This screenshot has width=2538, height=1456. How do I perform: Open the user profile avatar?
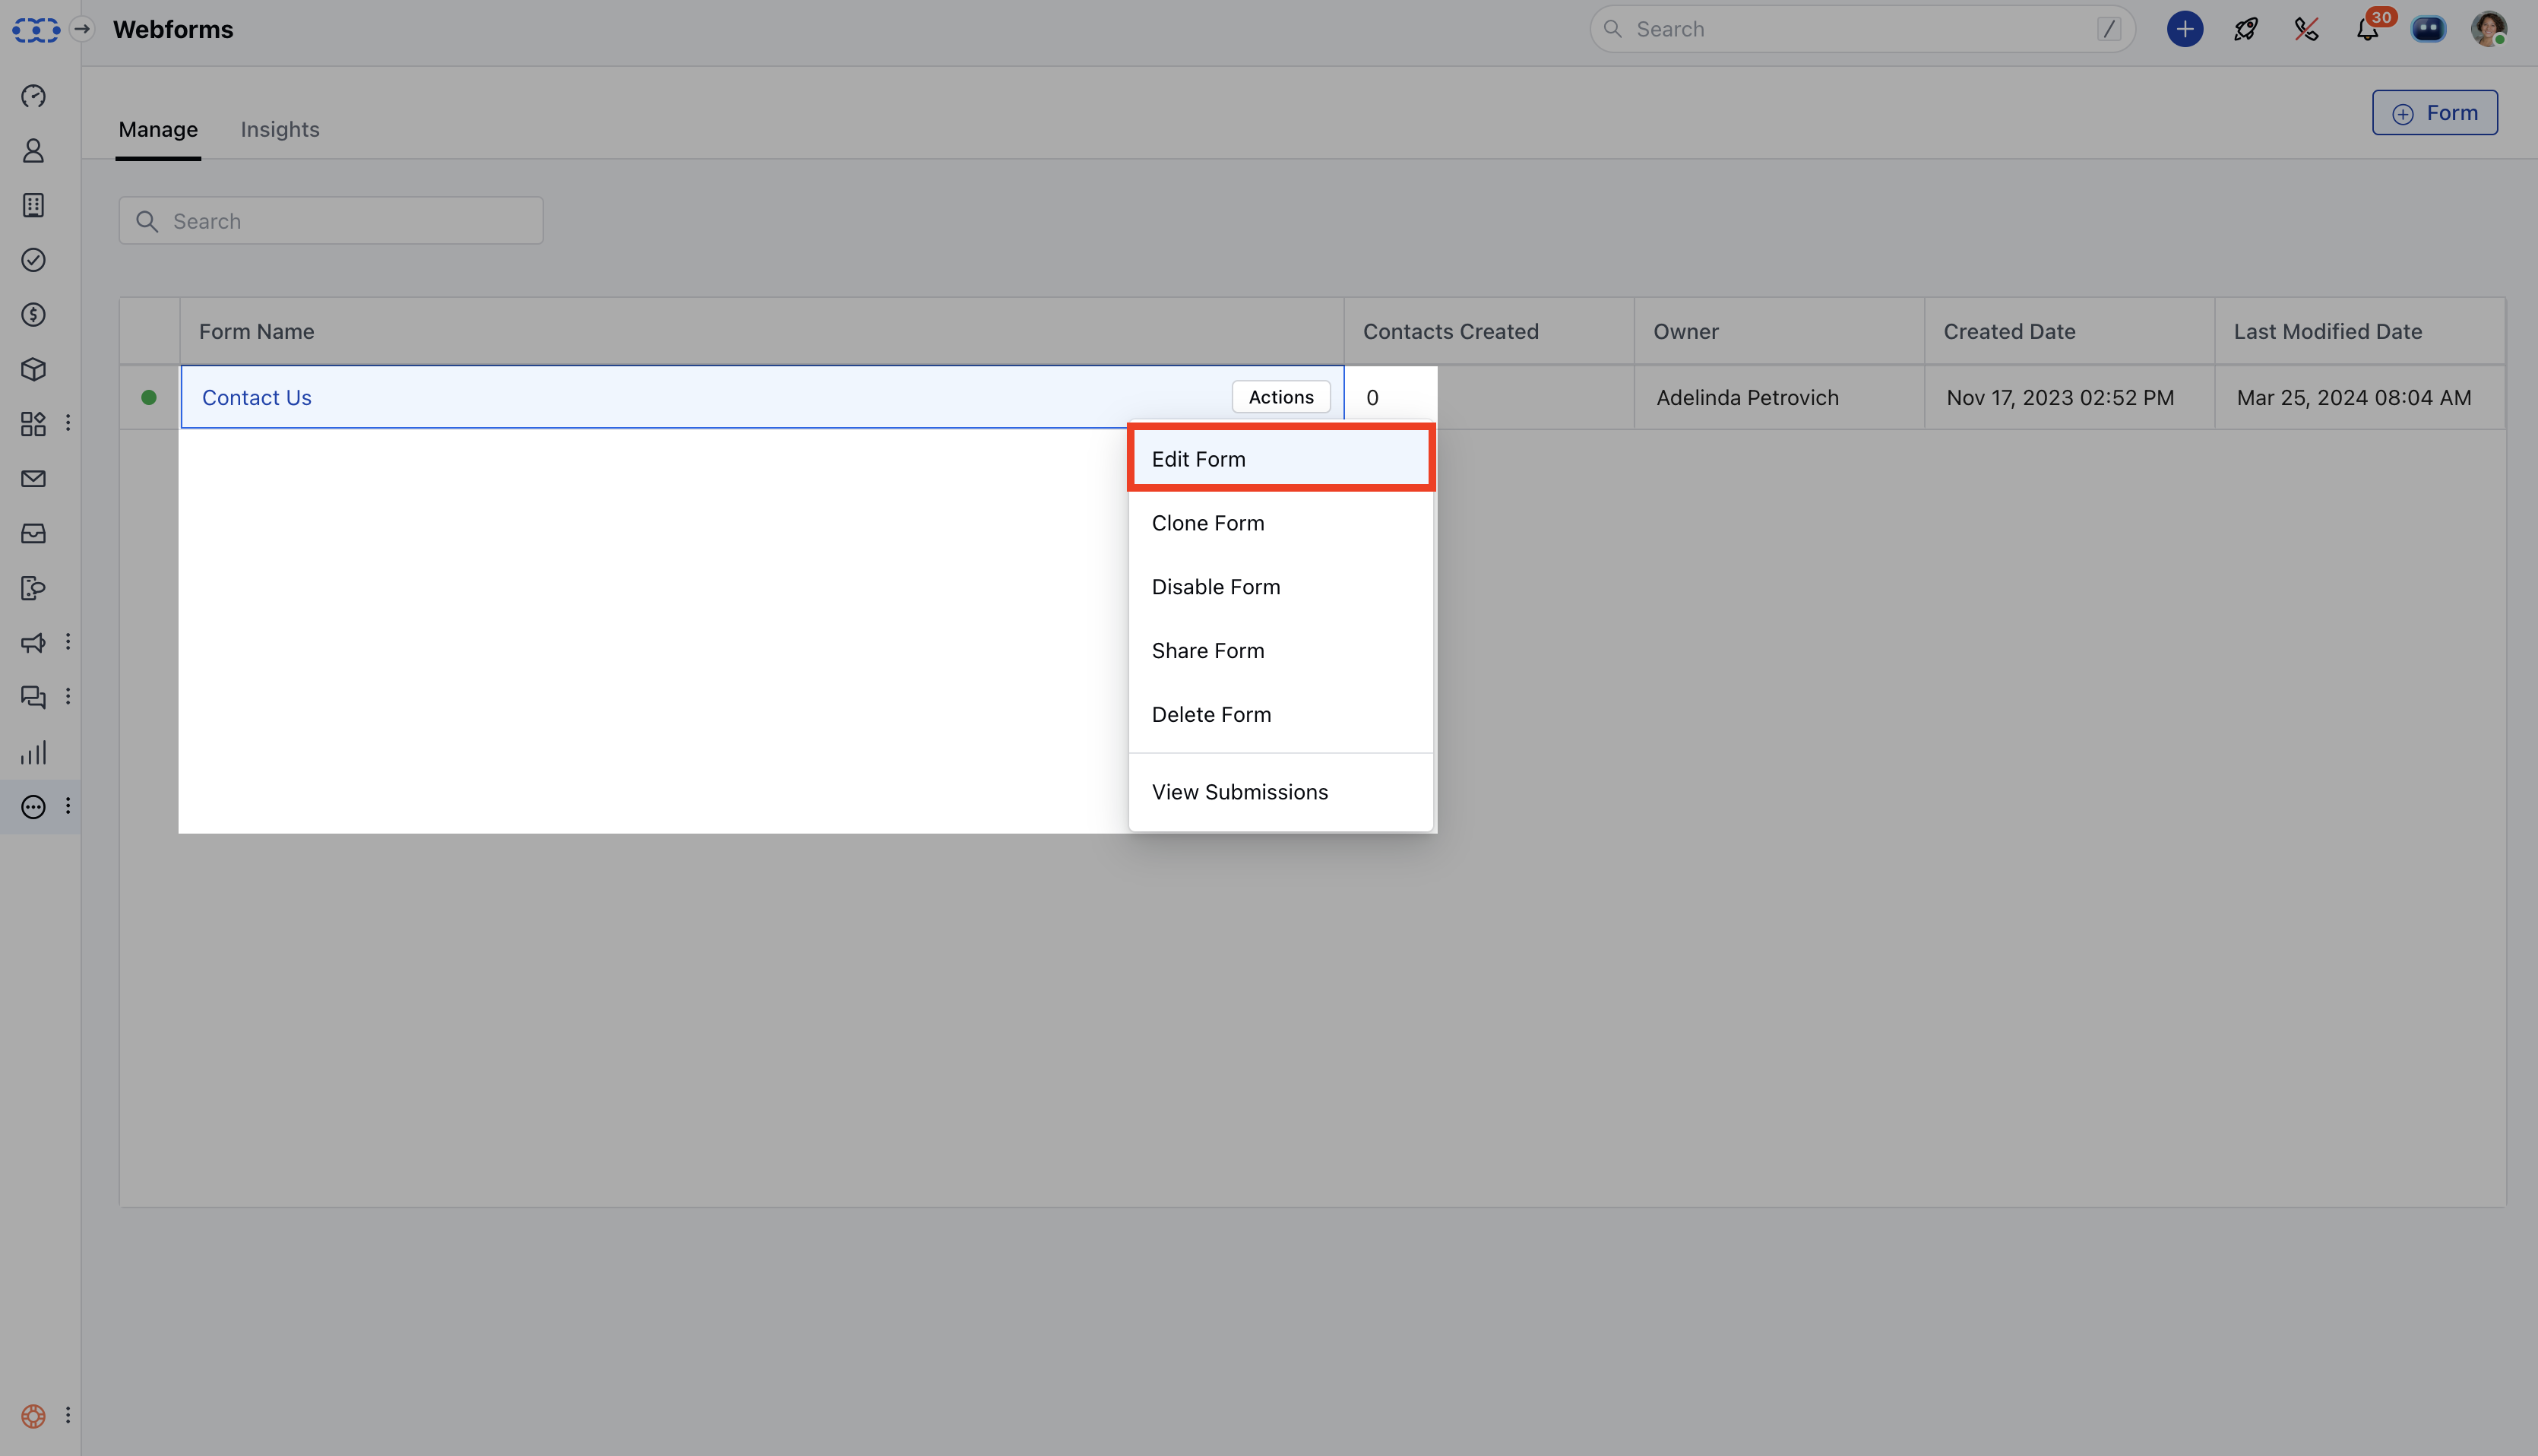point(2489,29)
